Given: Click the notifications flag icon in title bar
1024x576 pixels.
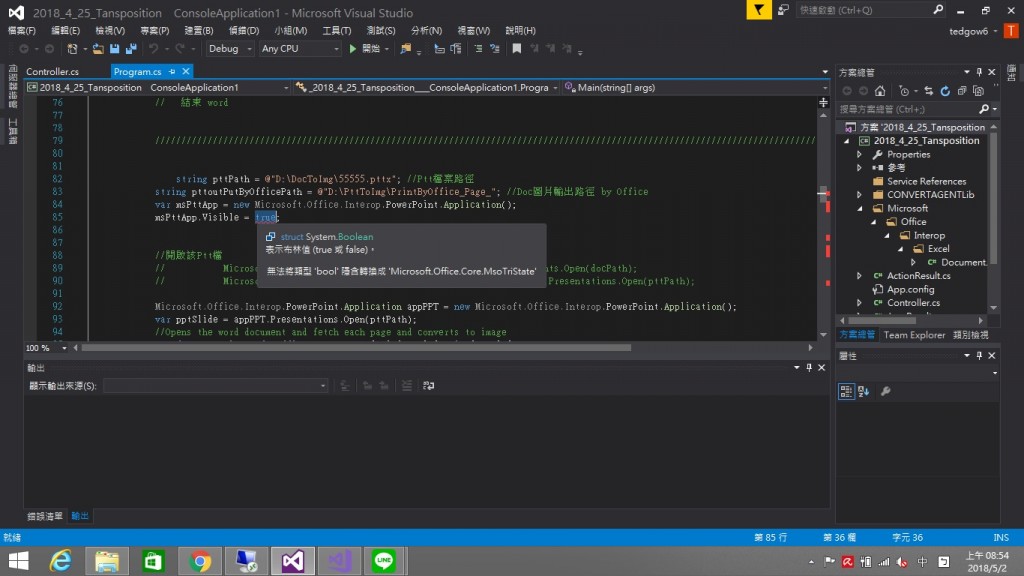Looking at the screenshot, I should pyautogui.click(x=759, y=10).
